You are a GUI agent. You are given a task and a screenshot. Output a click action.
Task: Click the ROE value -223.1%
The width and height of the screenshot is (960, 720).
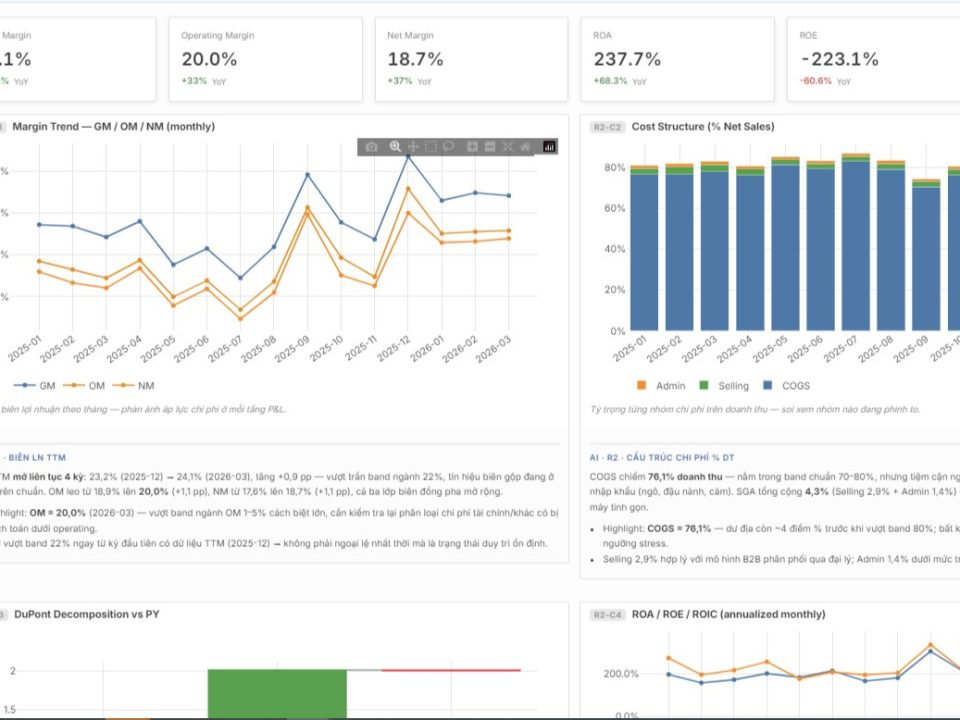click(x=839, y=59)
